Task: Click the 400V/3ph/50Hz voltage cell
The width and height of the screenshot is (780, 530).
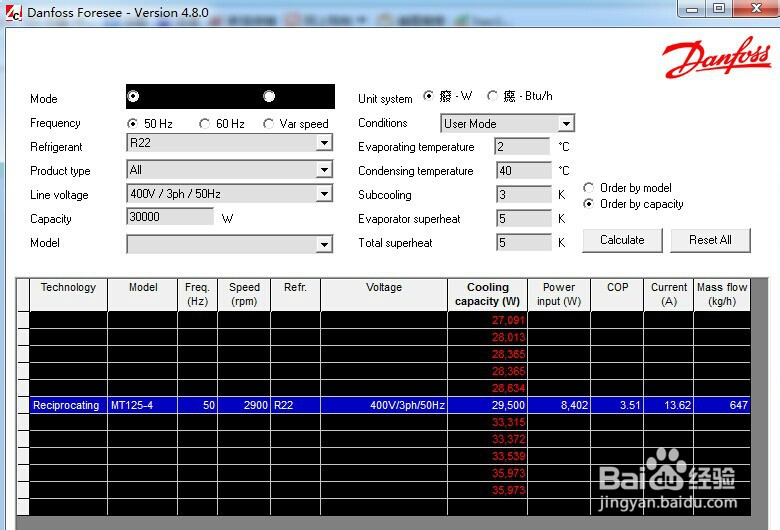Action: tap(384, 405)
